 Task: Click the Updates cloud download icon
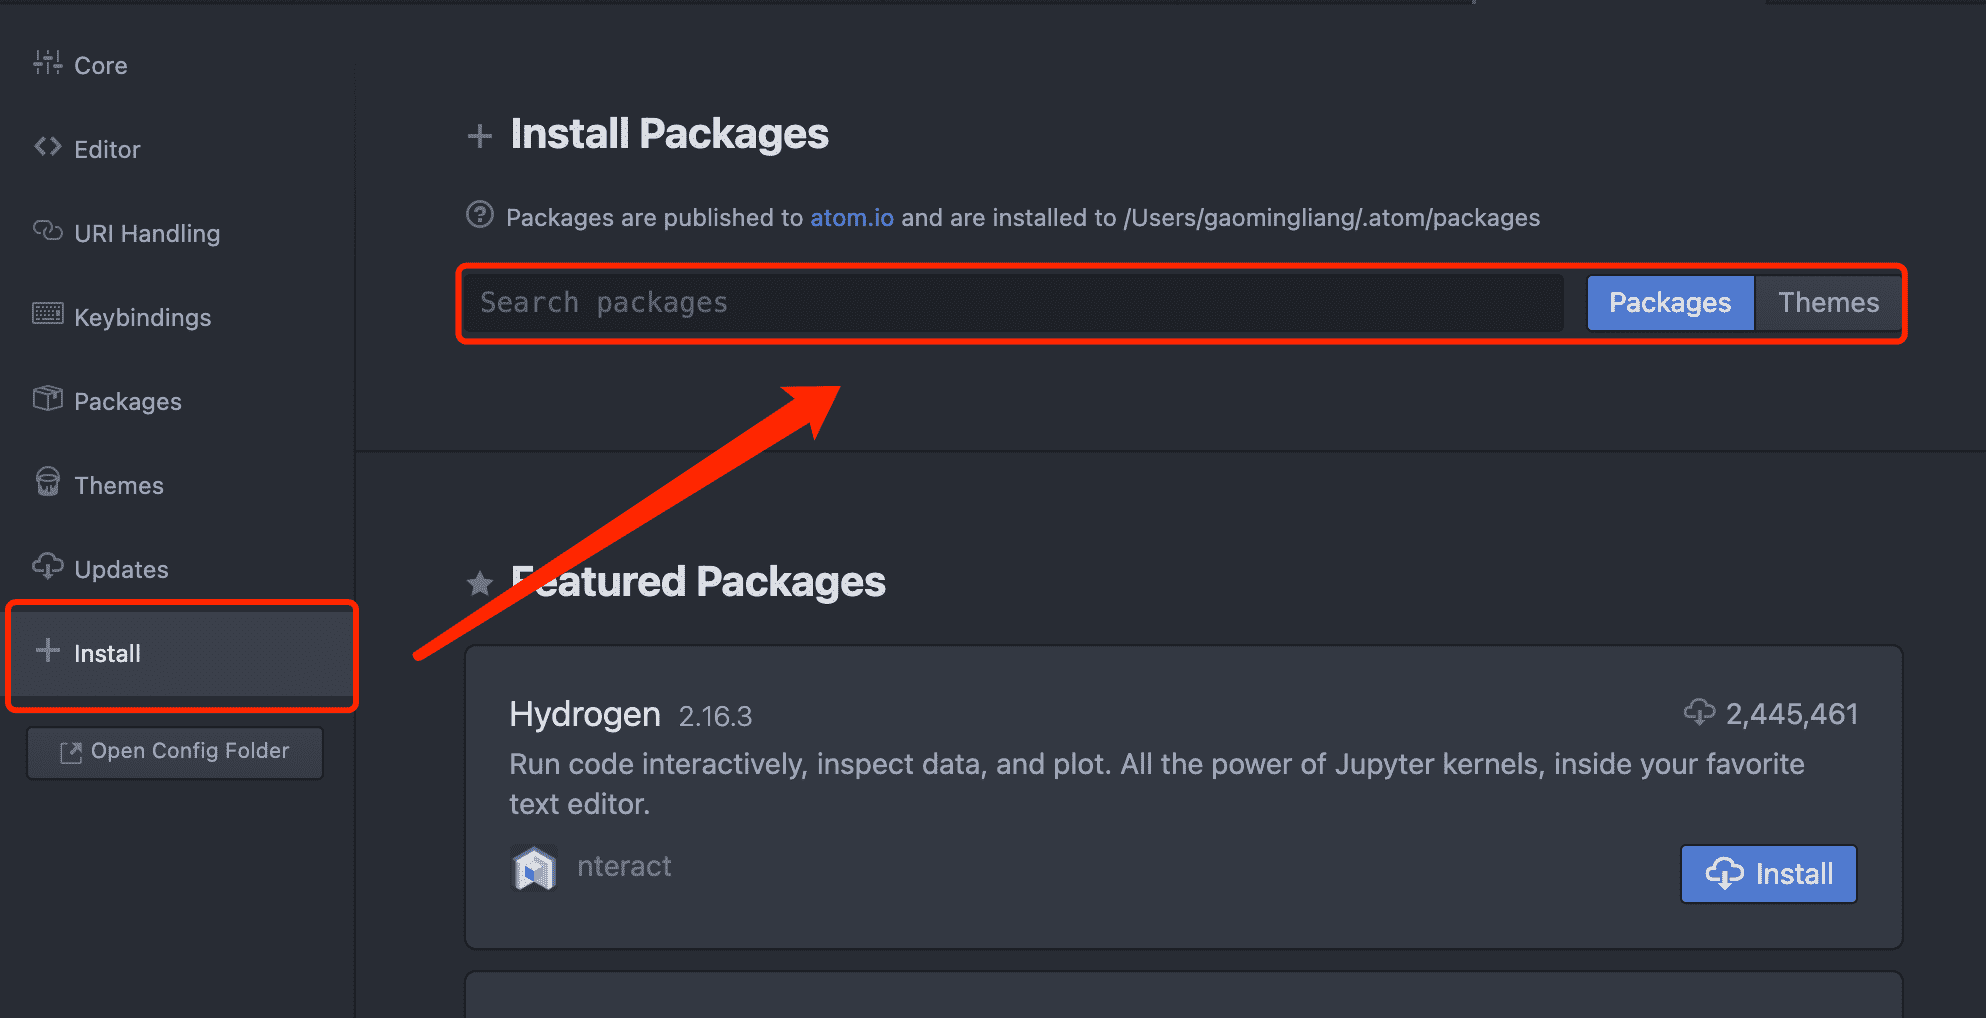[47, 567]
